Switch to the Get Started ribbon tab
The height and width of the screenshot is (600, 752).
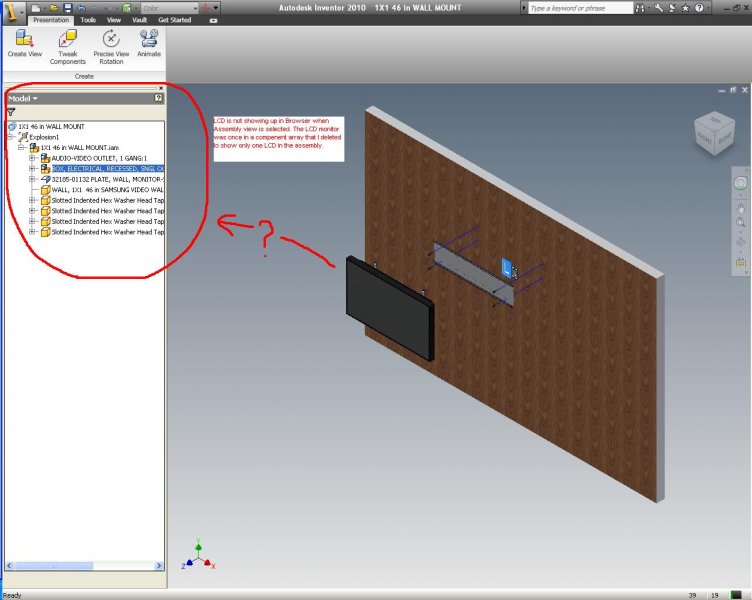click(x=175, y=20)
